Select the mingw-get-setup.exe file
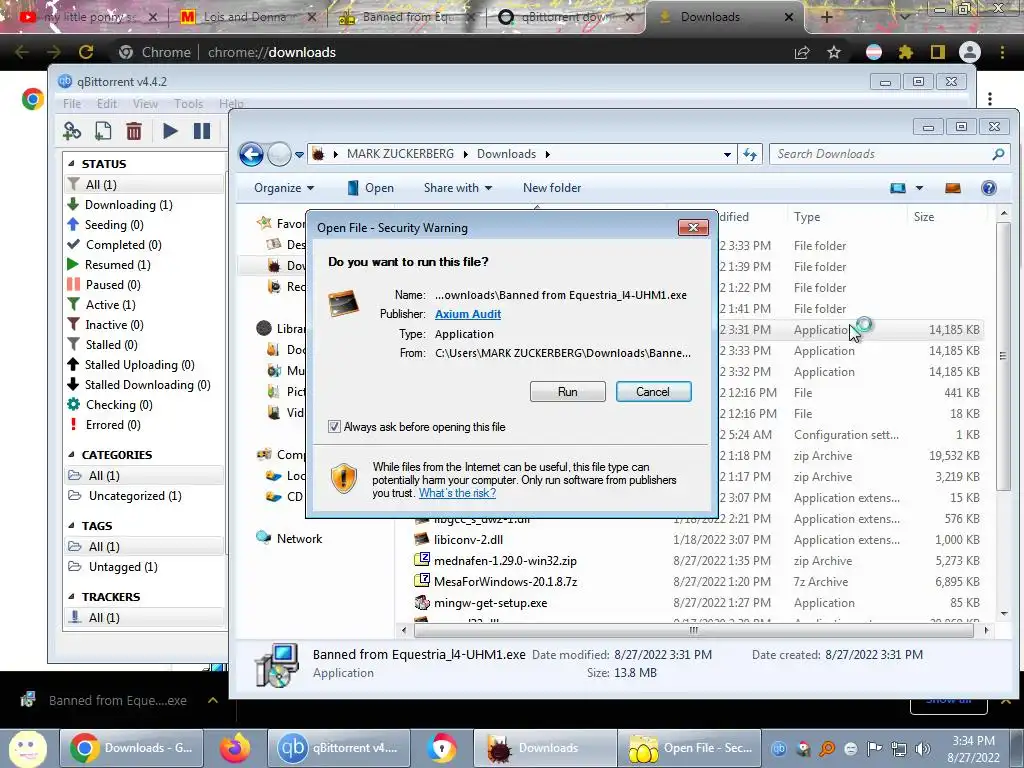The image size is (1024, 768). point(490,603)
